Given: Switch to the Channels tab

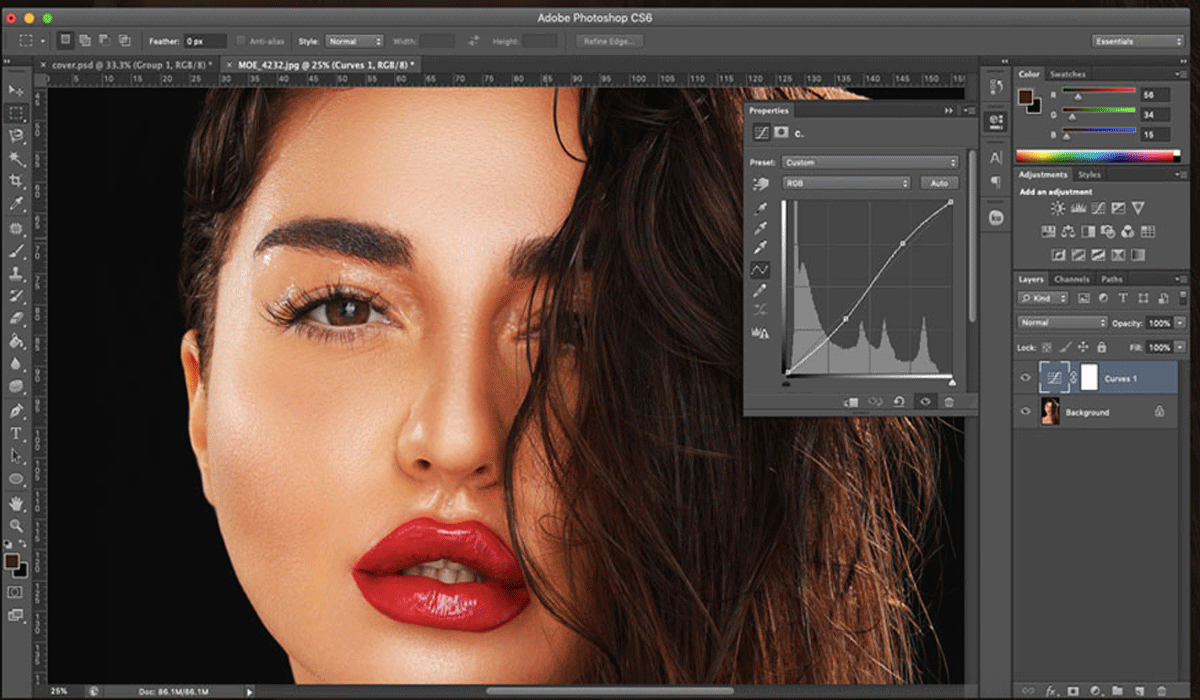Looking at the screenshot, I should [1070, 279].
